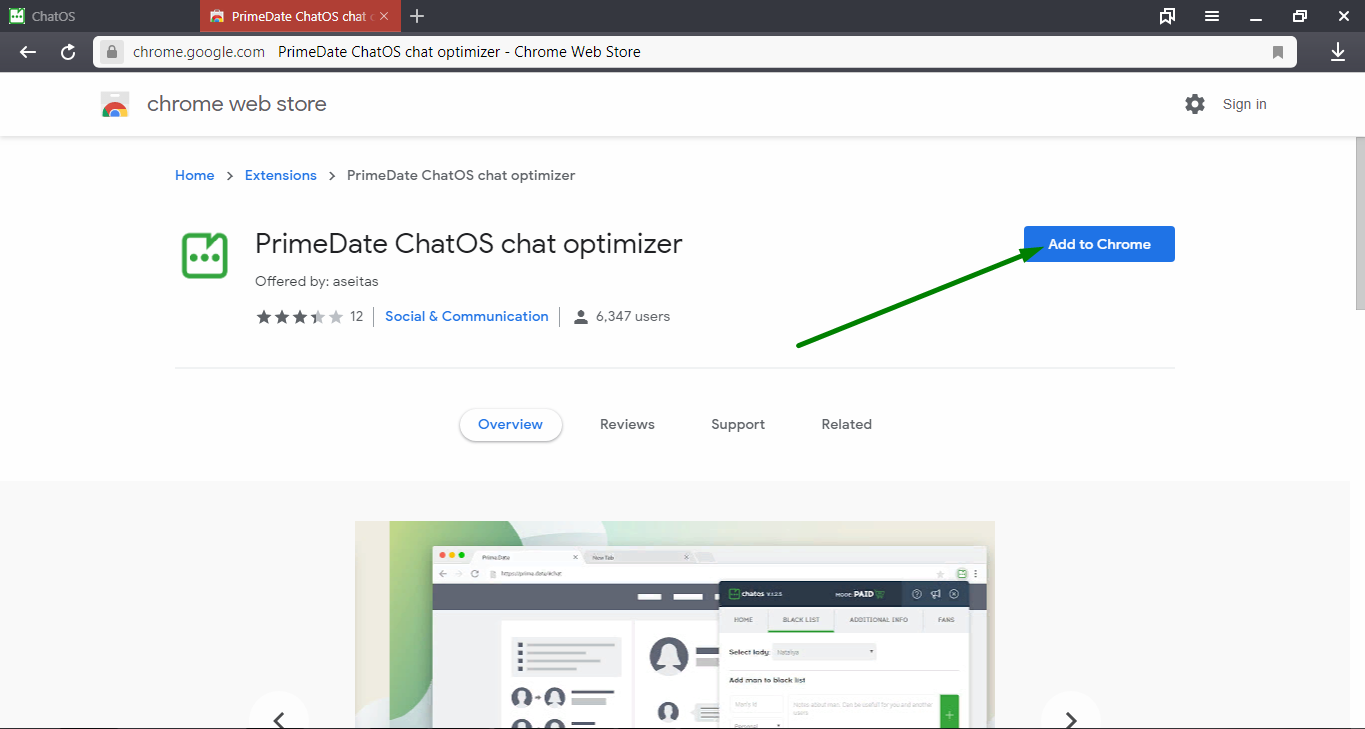Select the Overview tab
Screen dimensions: 1365x729
click(x=510, y=424)
